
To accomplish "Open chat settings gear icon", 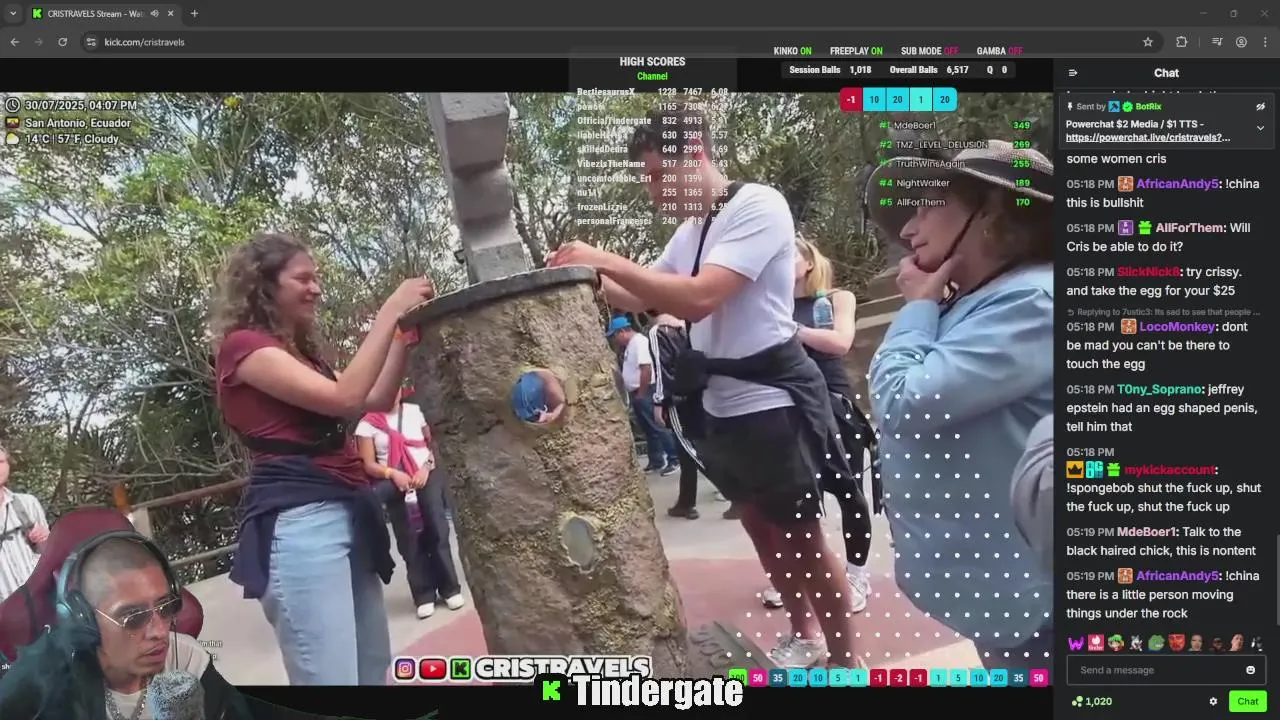I will (1213, 701).
